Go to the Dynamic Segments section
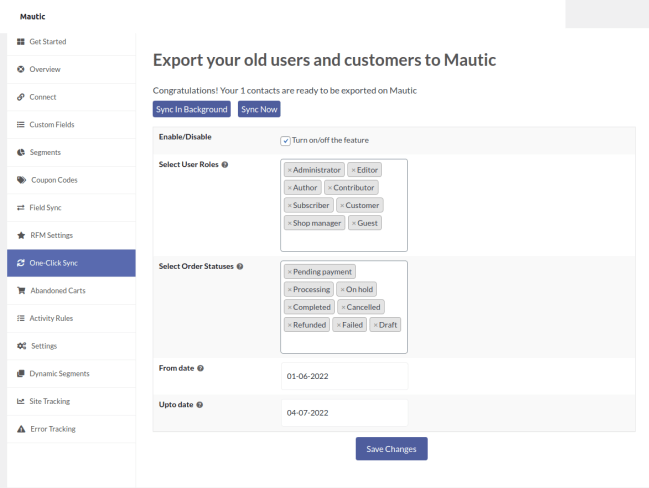The height and width of the screenshot is (488, 649). pos(59,374)
